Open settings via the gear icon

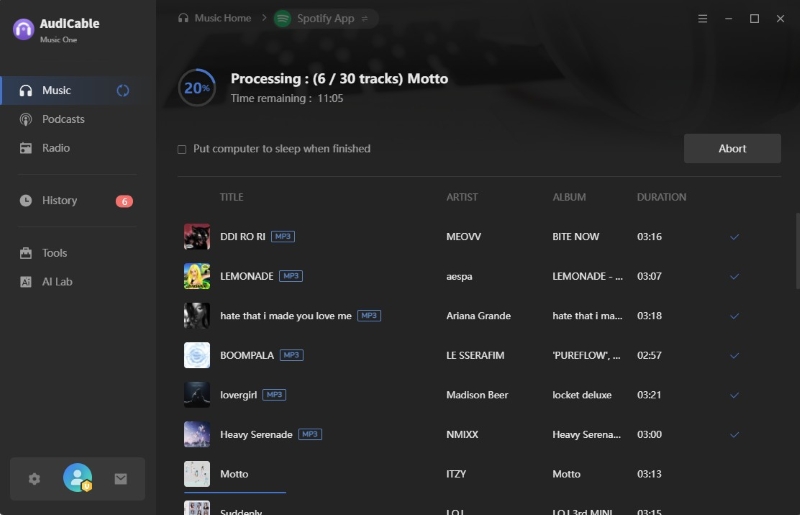click(x=34, y=479)
